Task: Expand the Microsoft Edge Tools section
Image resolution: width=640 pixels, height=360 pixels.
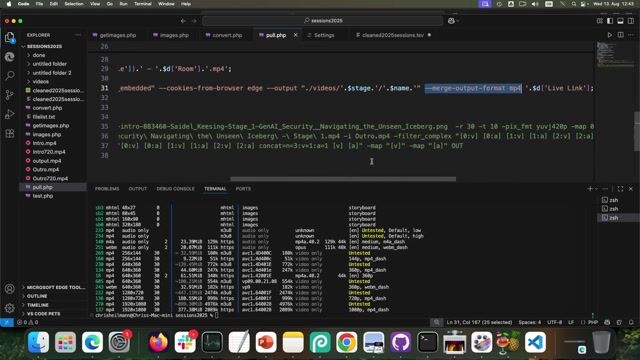Action: [x=53, y=287]
